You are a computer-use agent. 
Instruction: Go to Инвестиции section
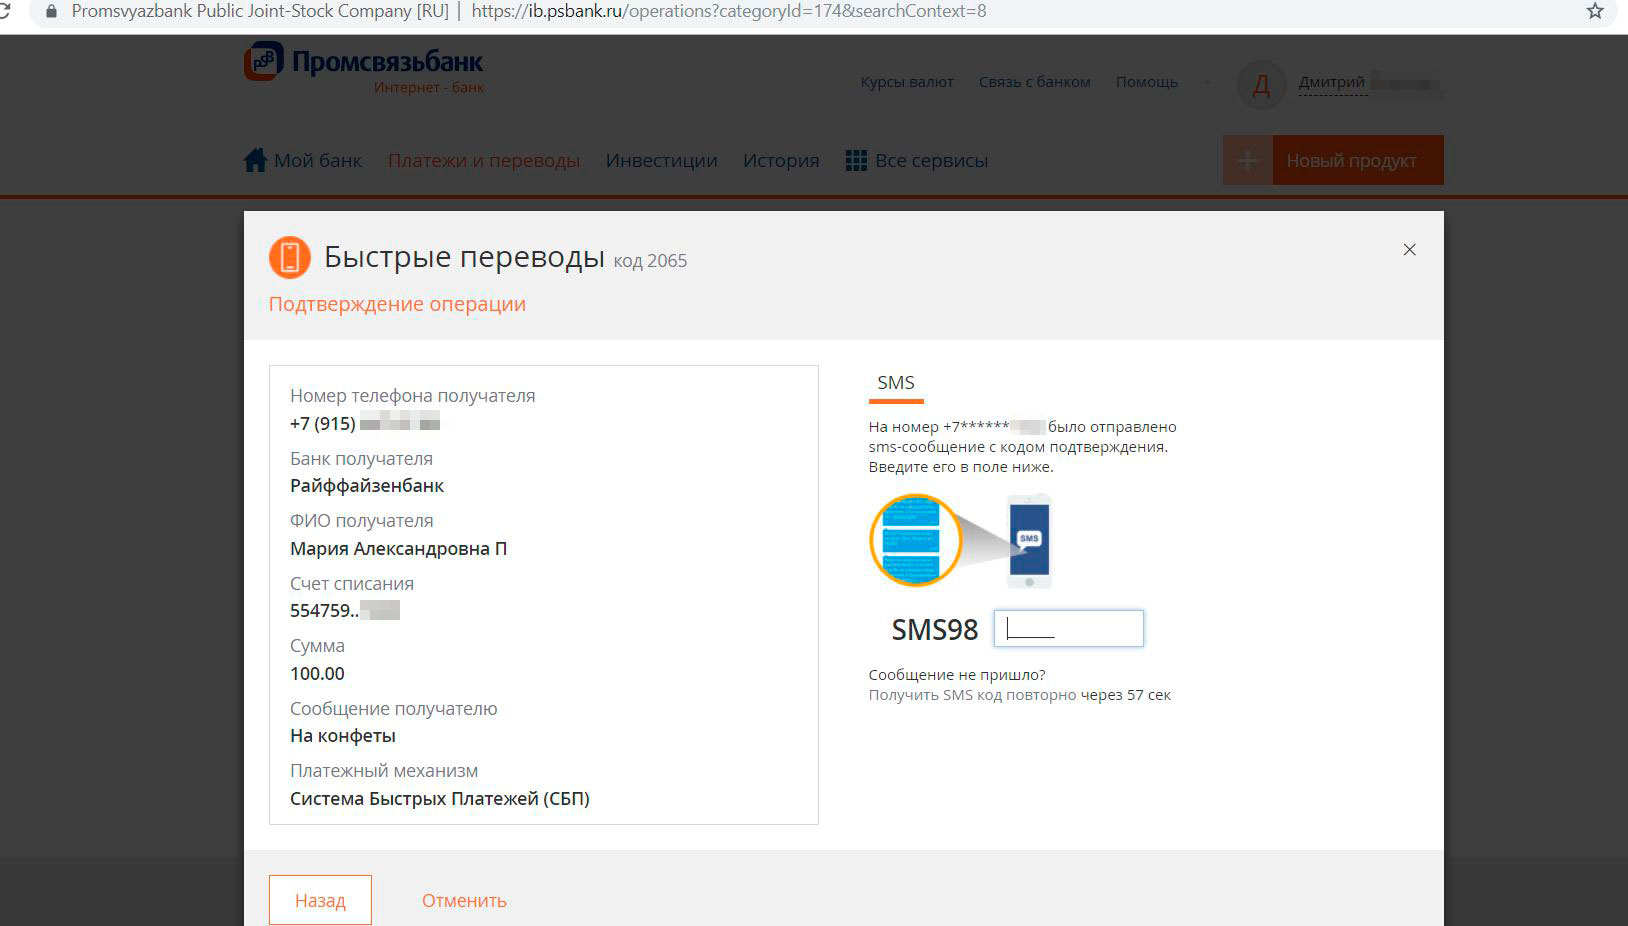click(662, 160)
